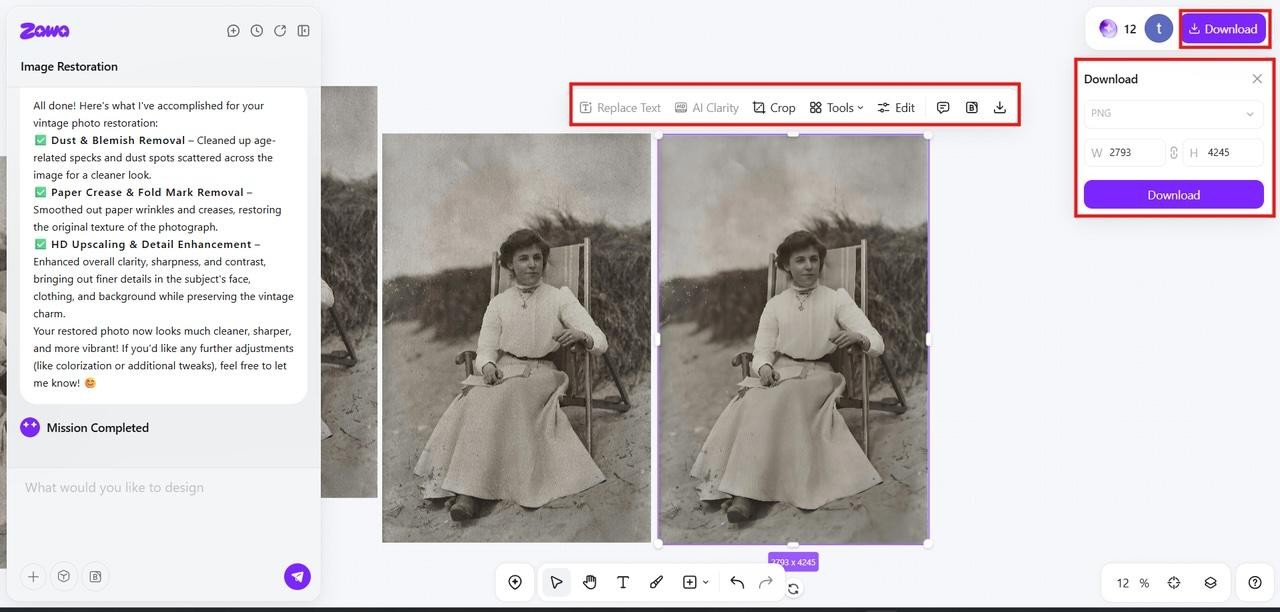This screenshot has width=1280, height=612.
Task: Select the restored photo on the right
Action: click(793, 340)
